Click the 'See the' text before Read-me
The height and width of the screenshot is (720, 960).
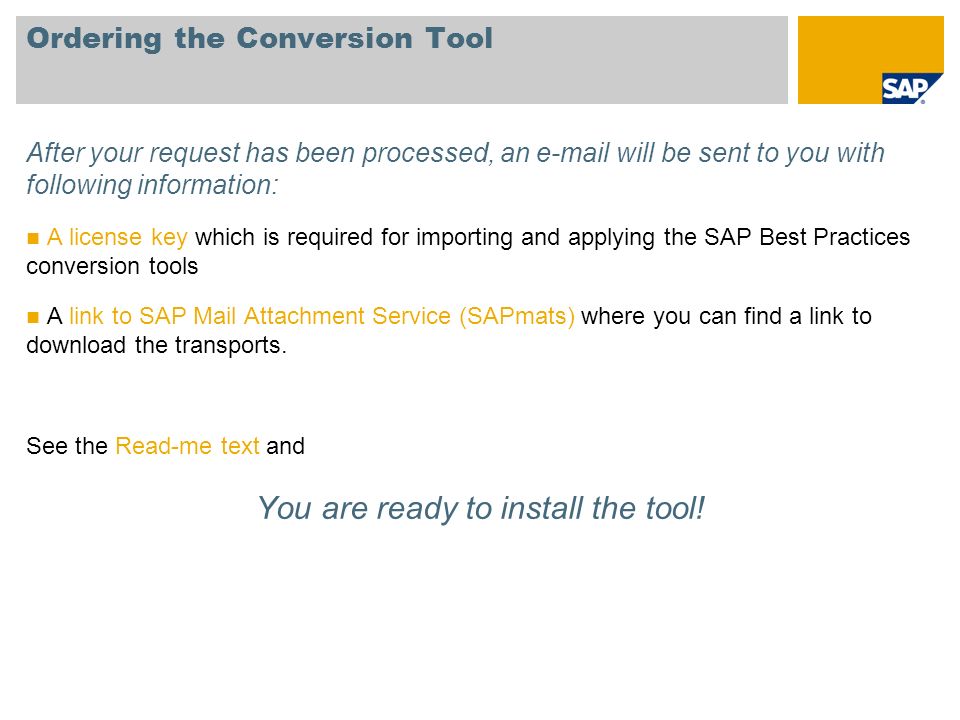click(67, 446)
